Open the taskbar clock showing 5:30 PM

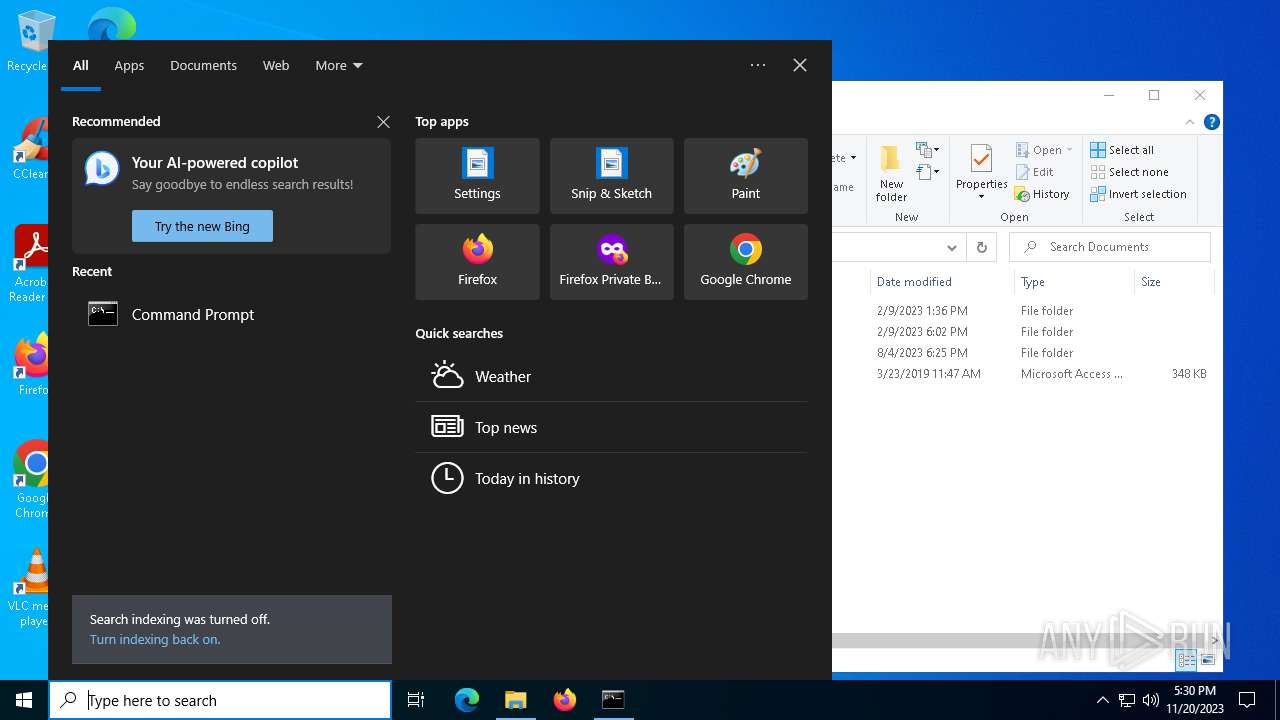point(1195,700)
